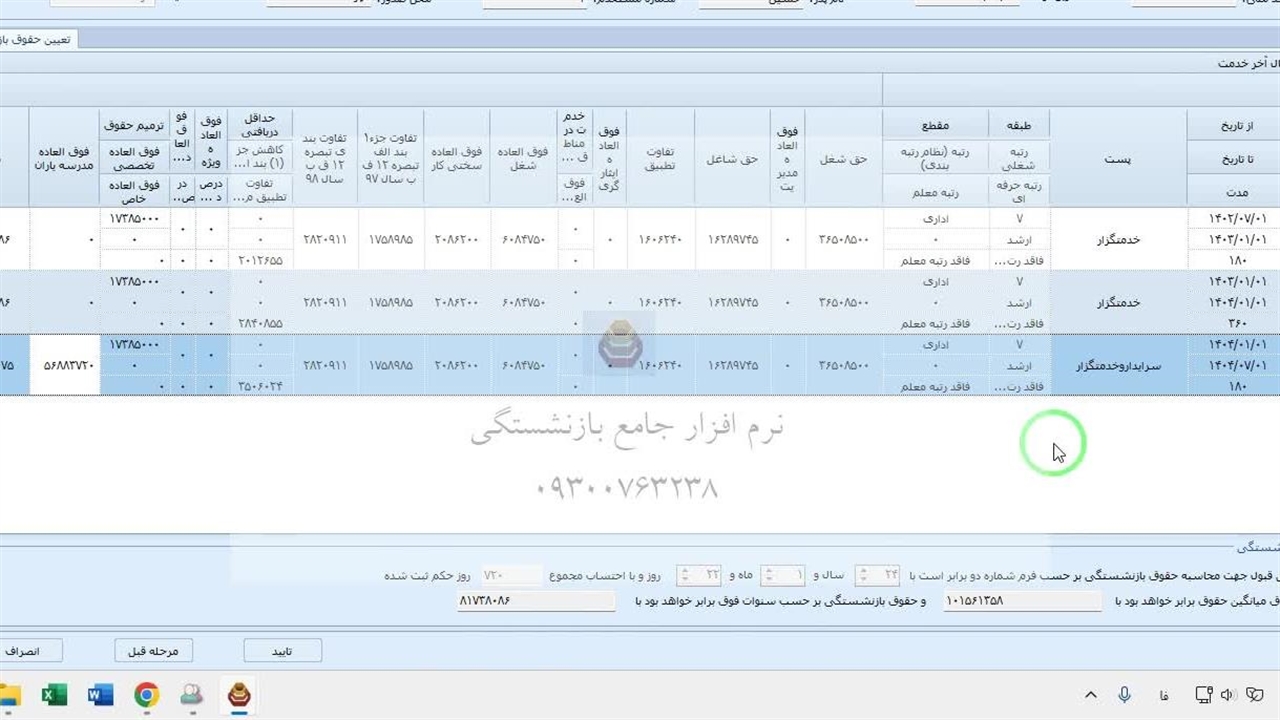This screenshot has width=1280, height=720.
Task: Switch input language via the فا indicator
Action: (1163, 695)
